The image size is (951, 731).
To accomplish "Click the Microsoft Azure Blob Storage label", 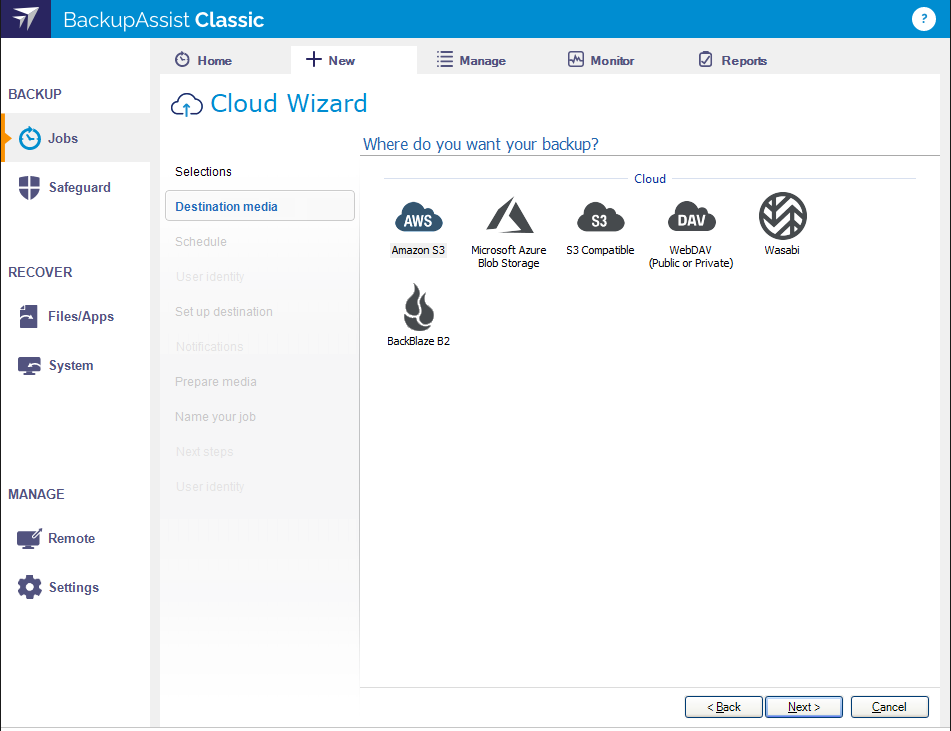I will tap(508, 257).
